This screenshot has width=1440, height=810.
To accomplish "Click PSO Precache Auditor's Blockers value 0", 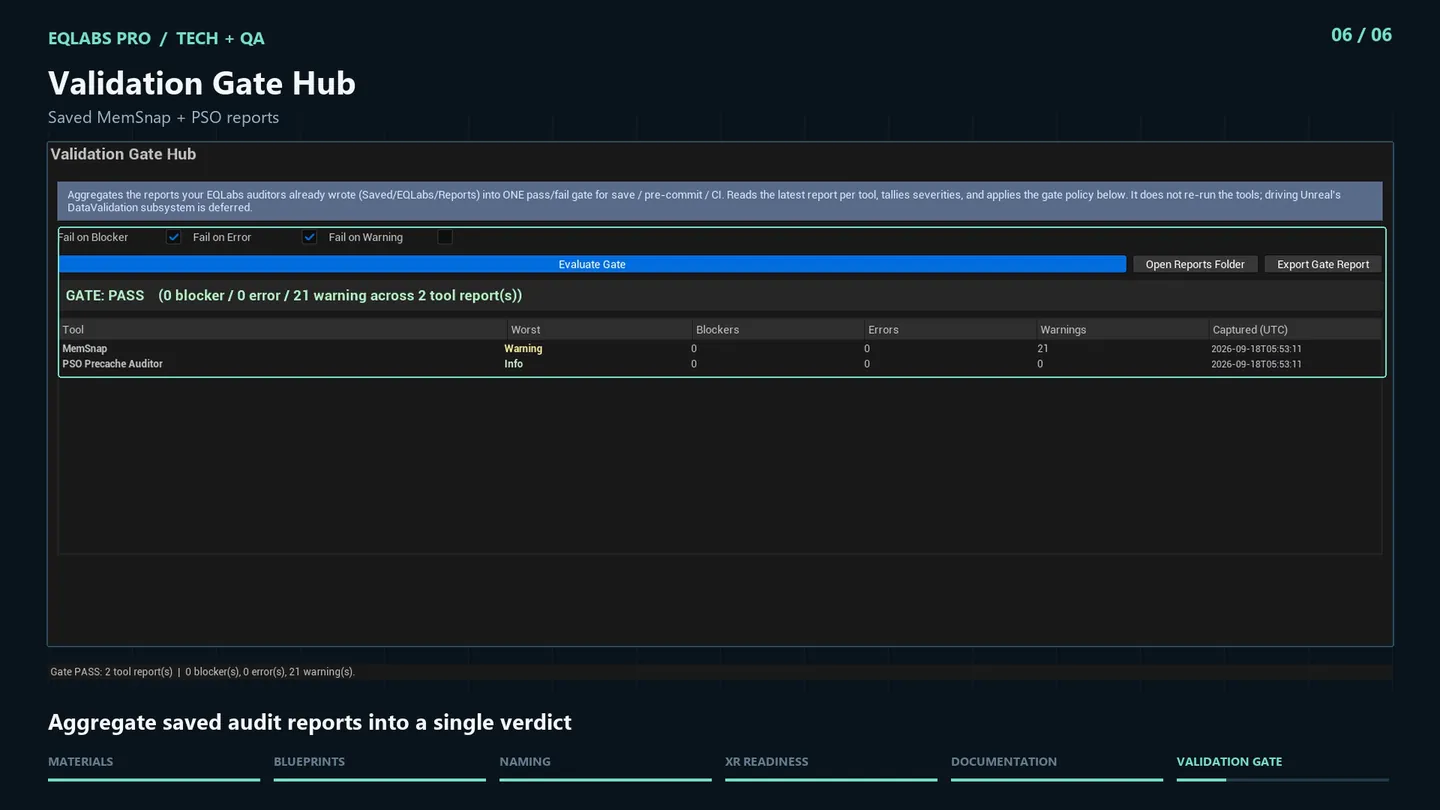I will coord(694,364).
